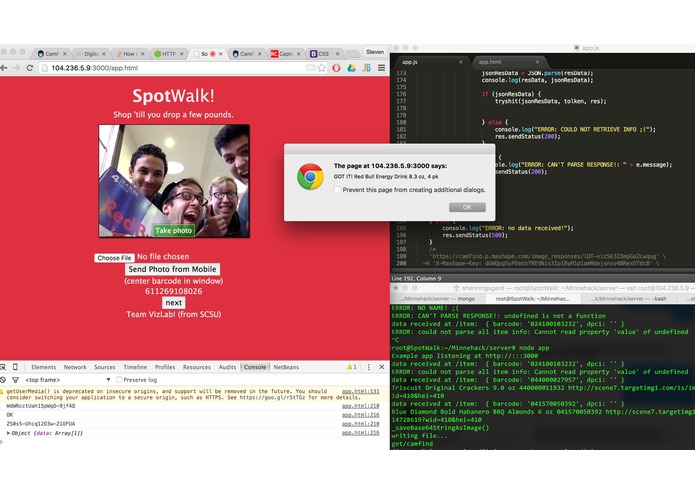695x494 pixels.
Task: Click the console filter funnel icon
Action: pos(16,380)
